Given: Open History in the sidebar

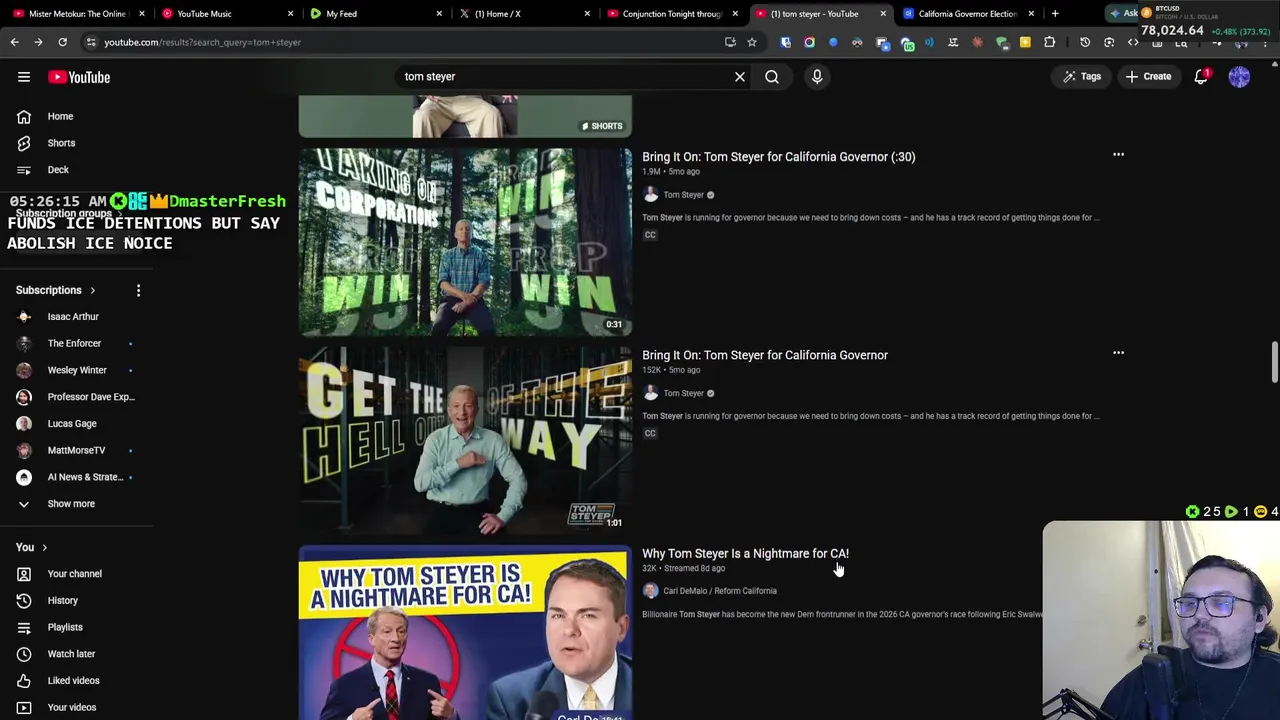Looking at the screenshot, I should 77,600.
